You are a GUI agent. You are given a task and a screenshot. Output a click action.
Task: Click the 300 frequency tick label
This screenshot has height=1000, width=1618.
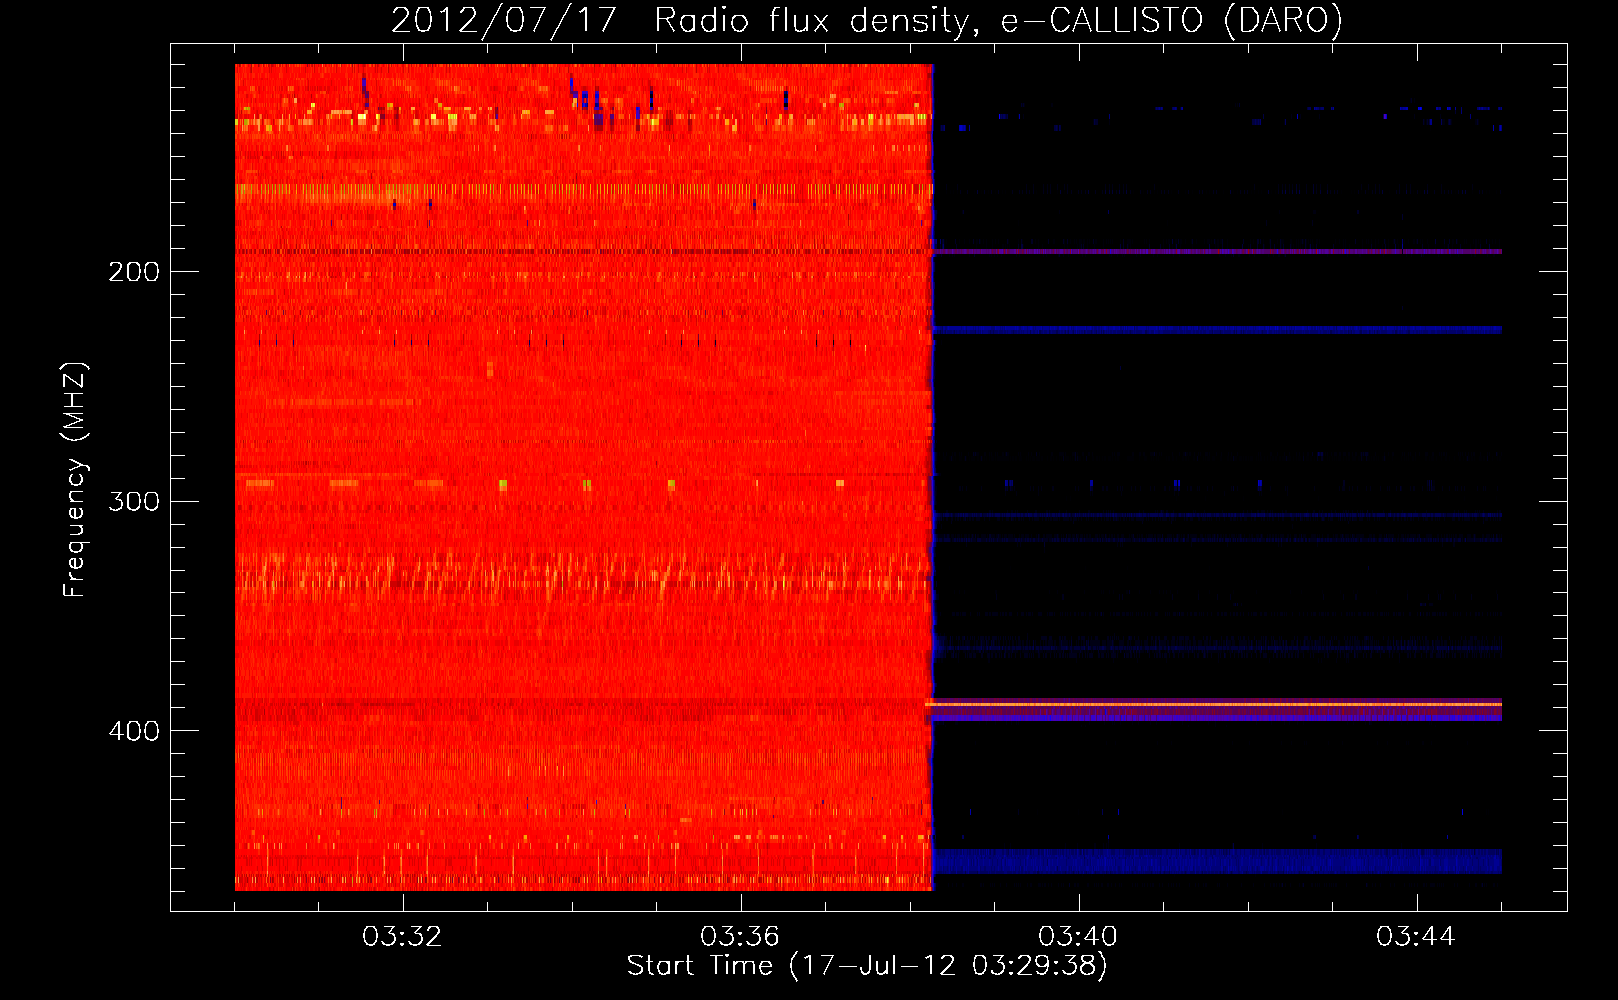pyautogui.click(x=134, y=501)
